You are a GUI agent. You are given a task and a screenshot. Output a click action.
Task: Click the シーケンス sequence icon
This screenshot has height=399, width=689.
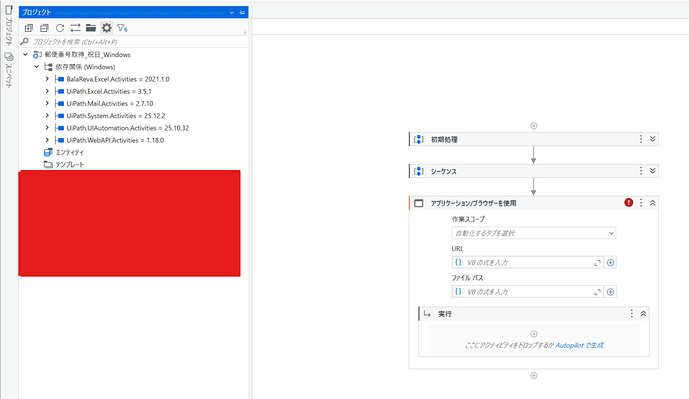(419, 171)
